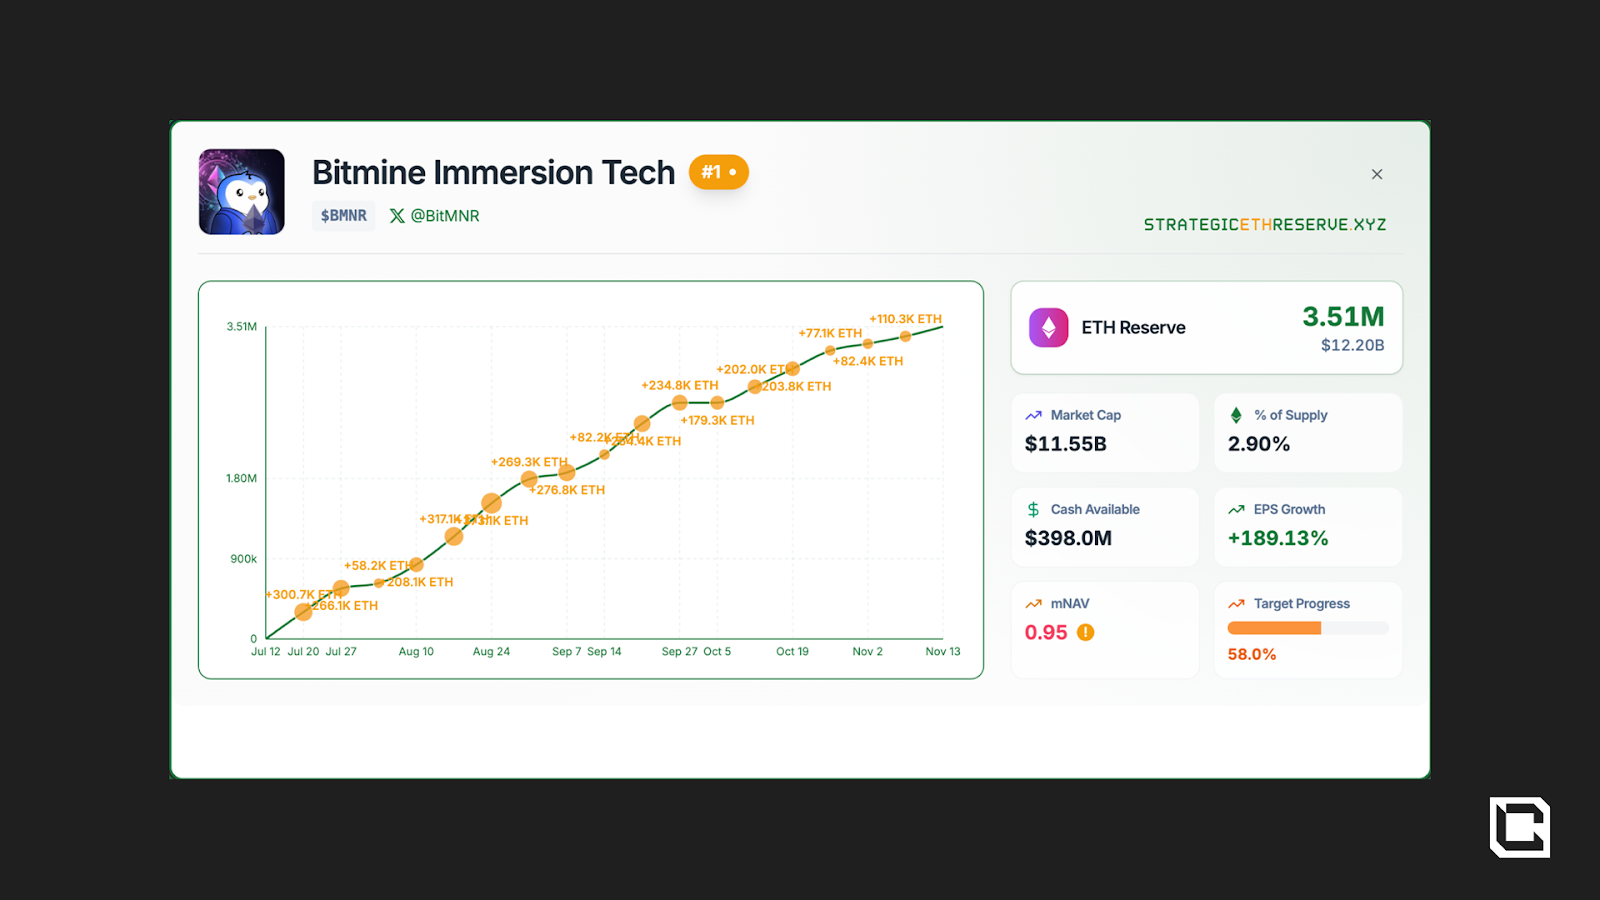Click the +110.3K ETH chart data point

pyautogui.click(x=905, y=336)
